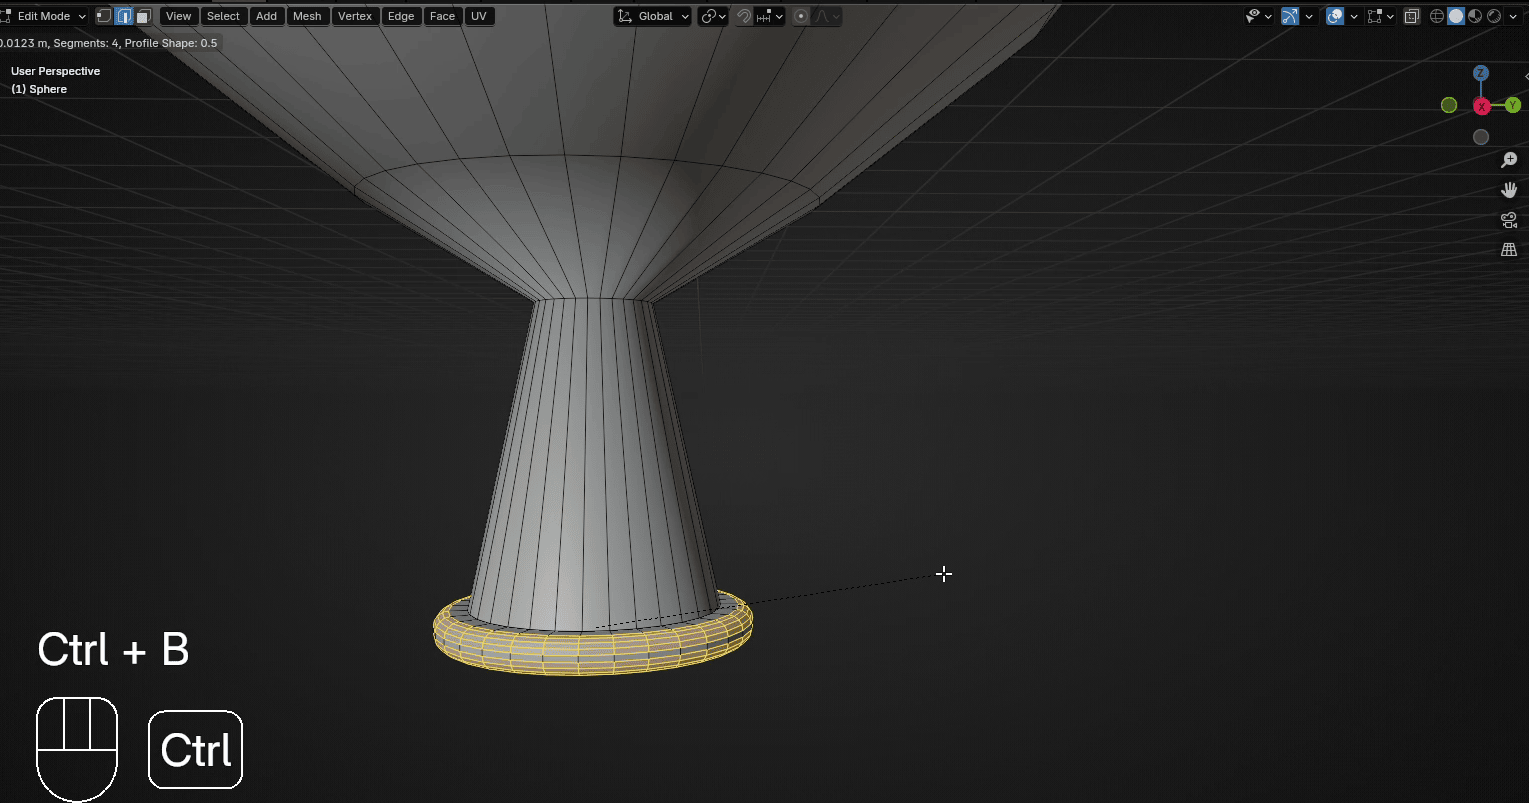The width and height of the screenshot is (1529, 803).
Task: Toggle the camera view icon
Action: click(x=1509, y=220)
